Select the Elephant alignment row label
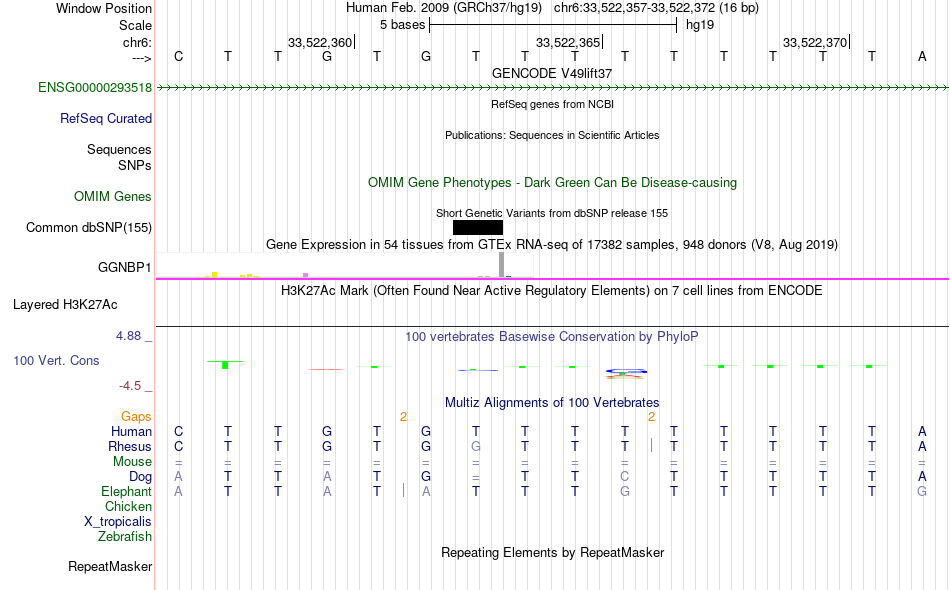 pyautogui.click(x=126, y=491)
